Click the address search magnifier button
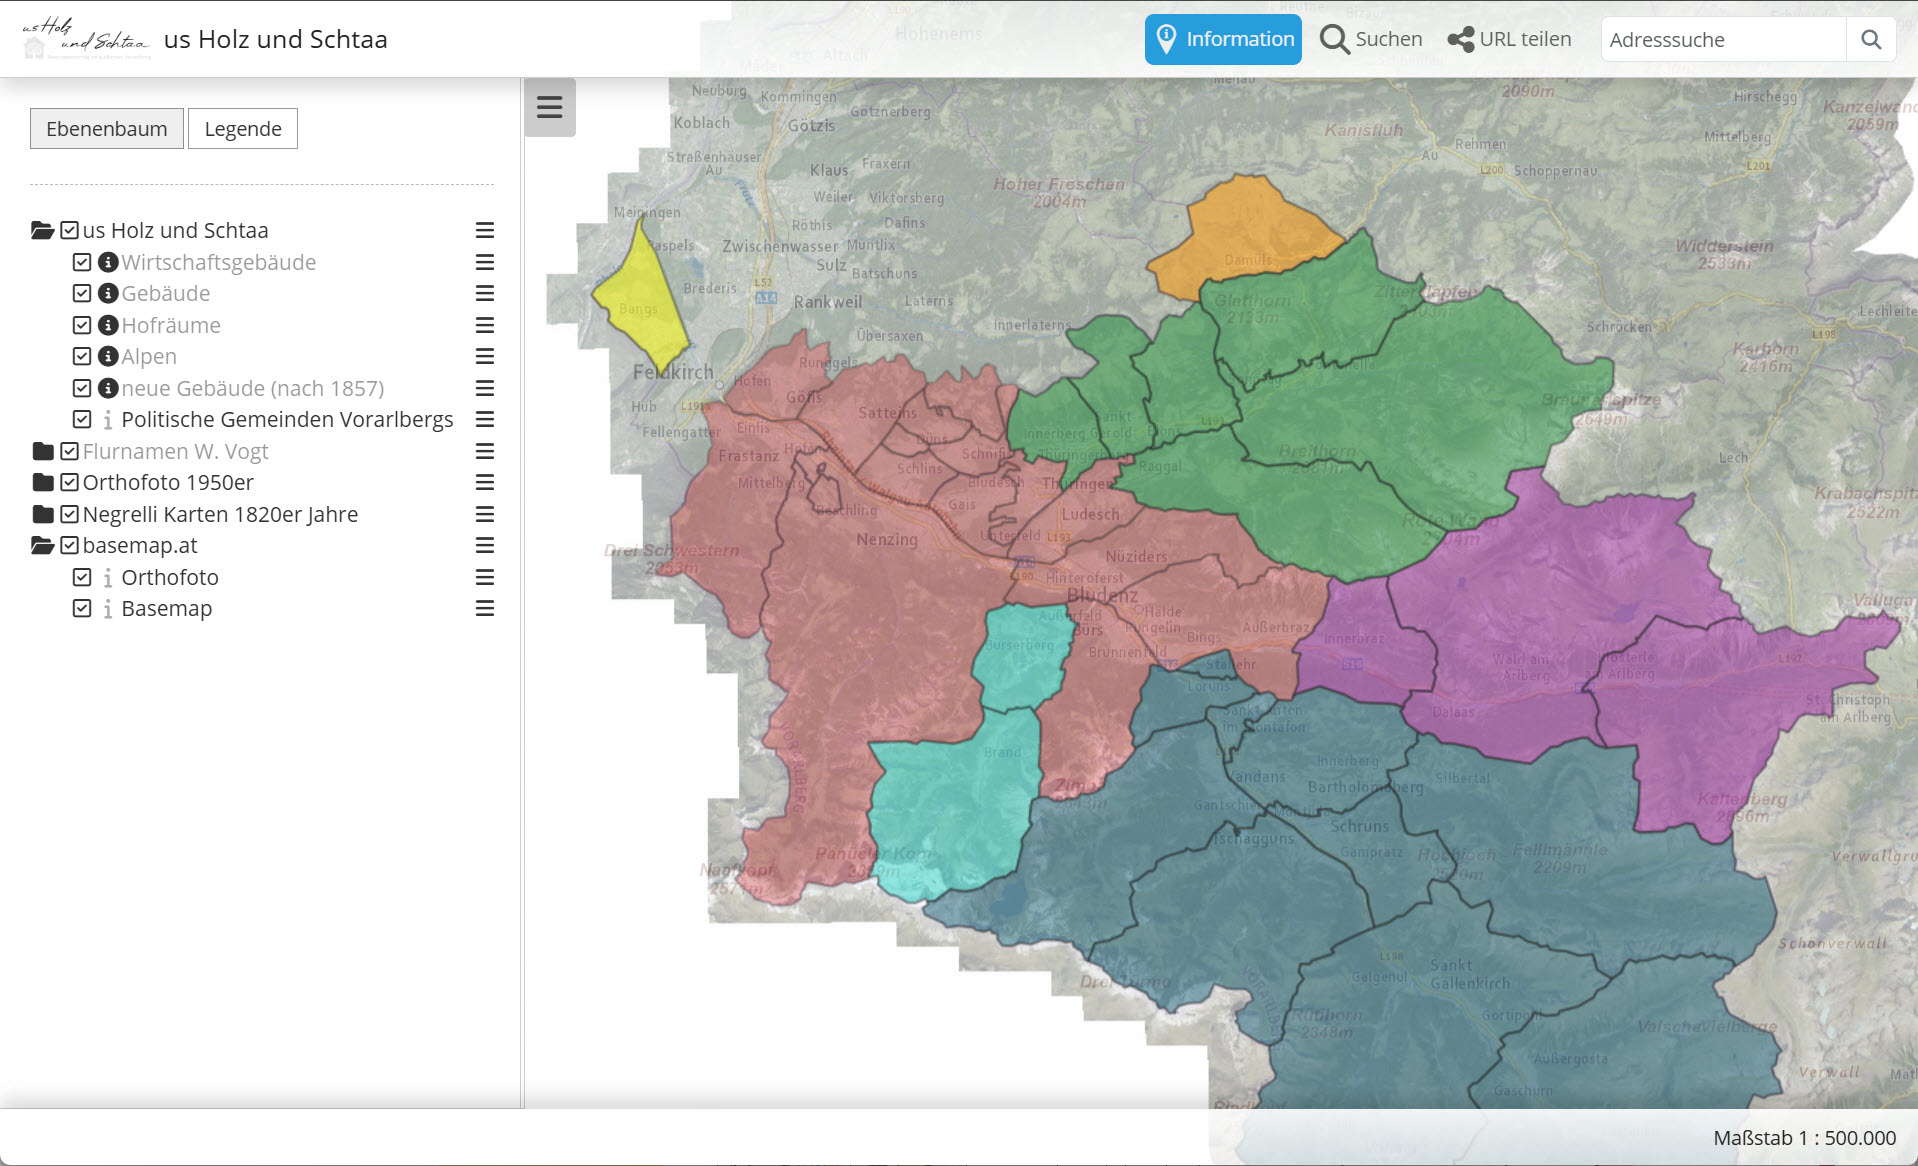 tap(1870, 39)
